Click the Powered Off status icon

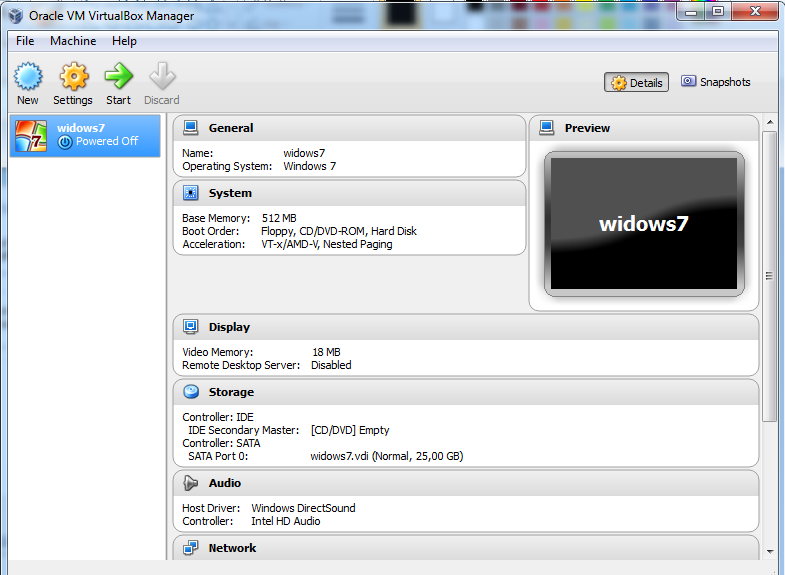pos(65,142)
